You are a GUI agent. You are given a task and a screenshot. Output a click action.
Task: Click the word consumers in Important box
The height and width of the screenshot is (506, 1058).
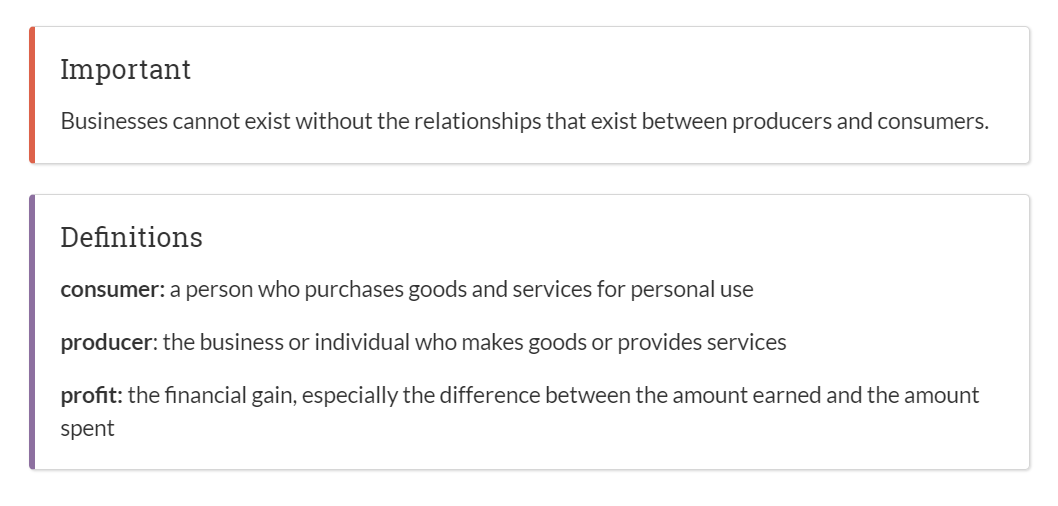932,121
